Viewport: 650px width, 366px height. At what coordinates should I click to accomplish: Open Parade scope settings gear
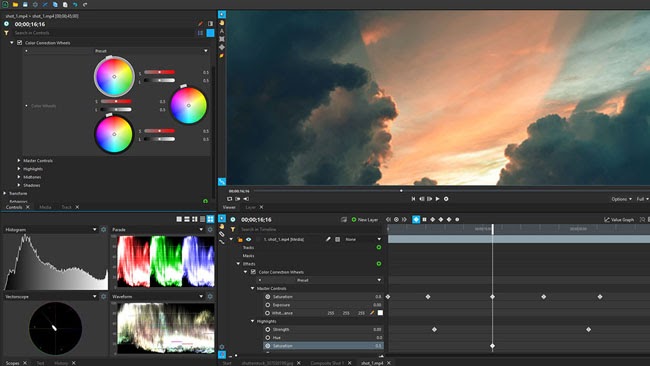(210, 229)
